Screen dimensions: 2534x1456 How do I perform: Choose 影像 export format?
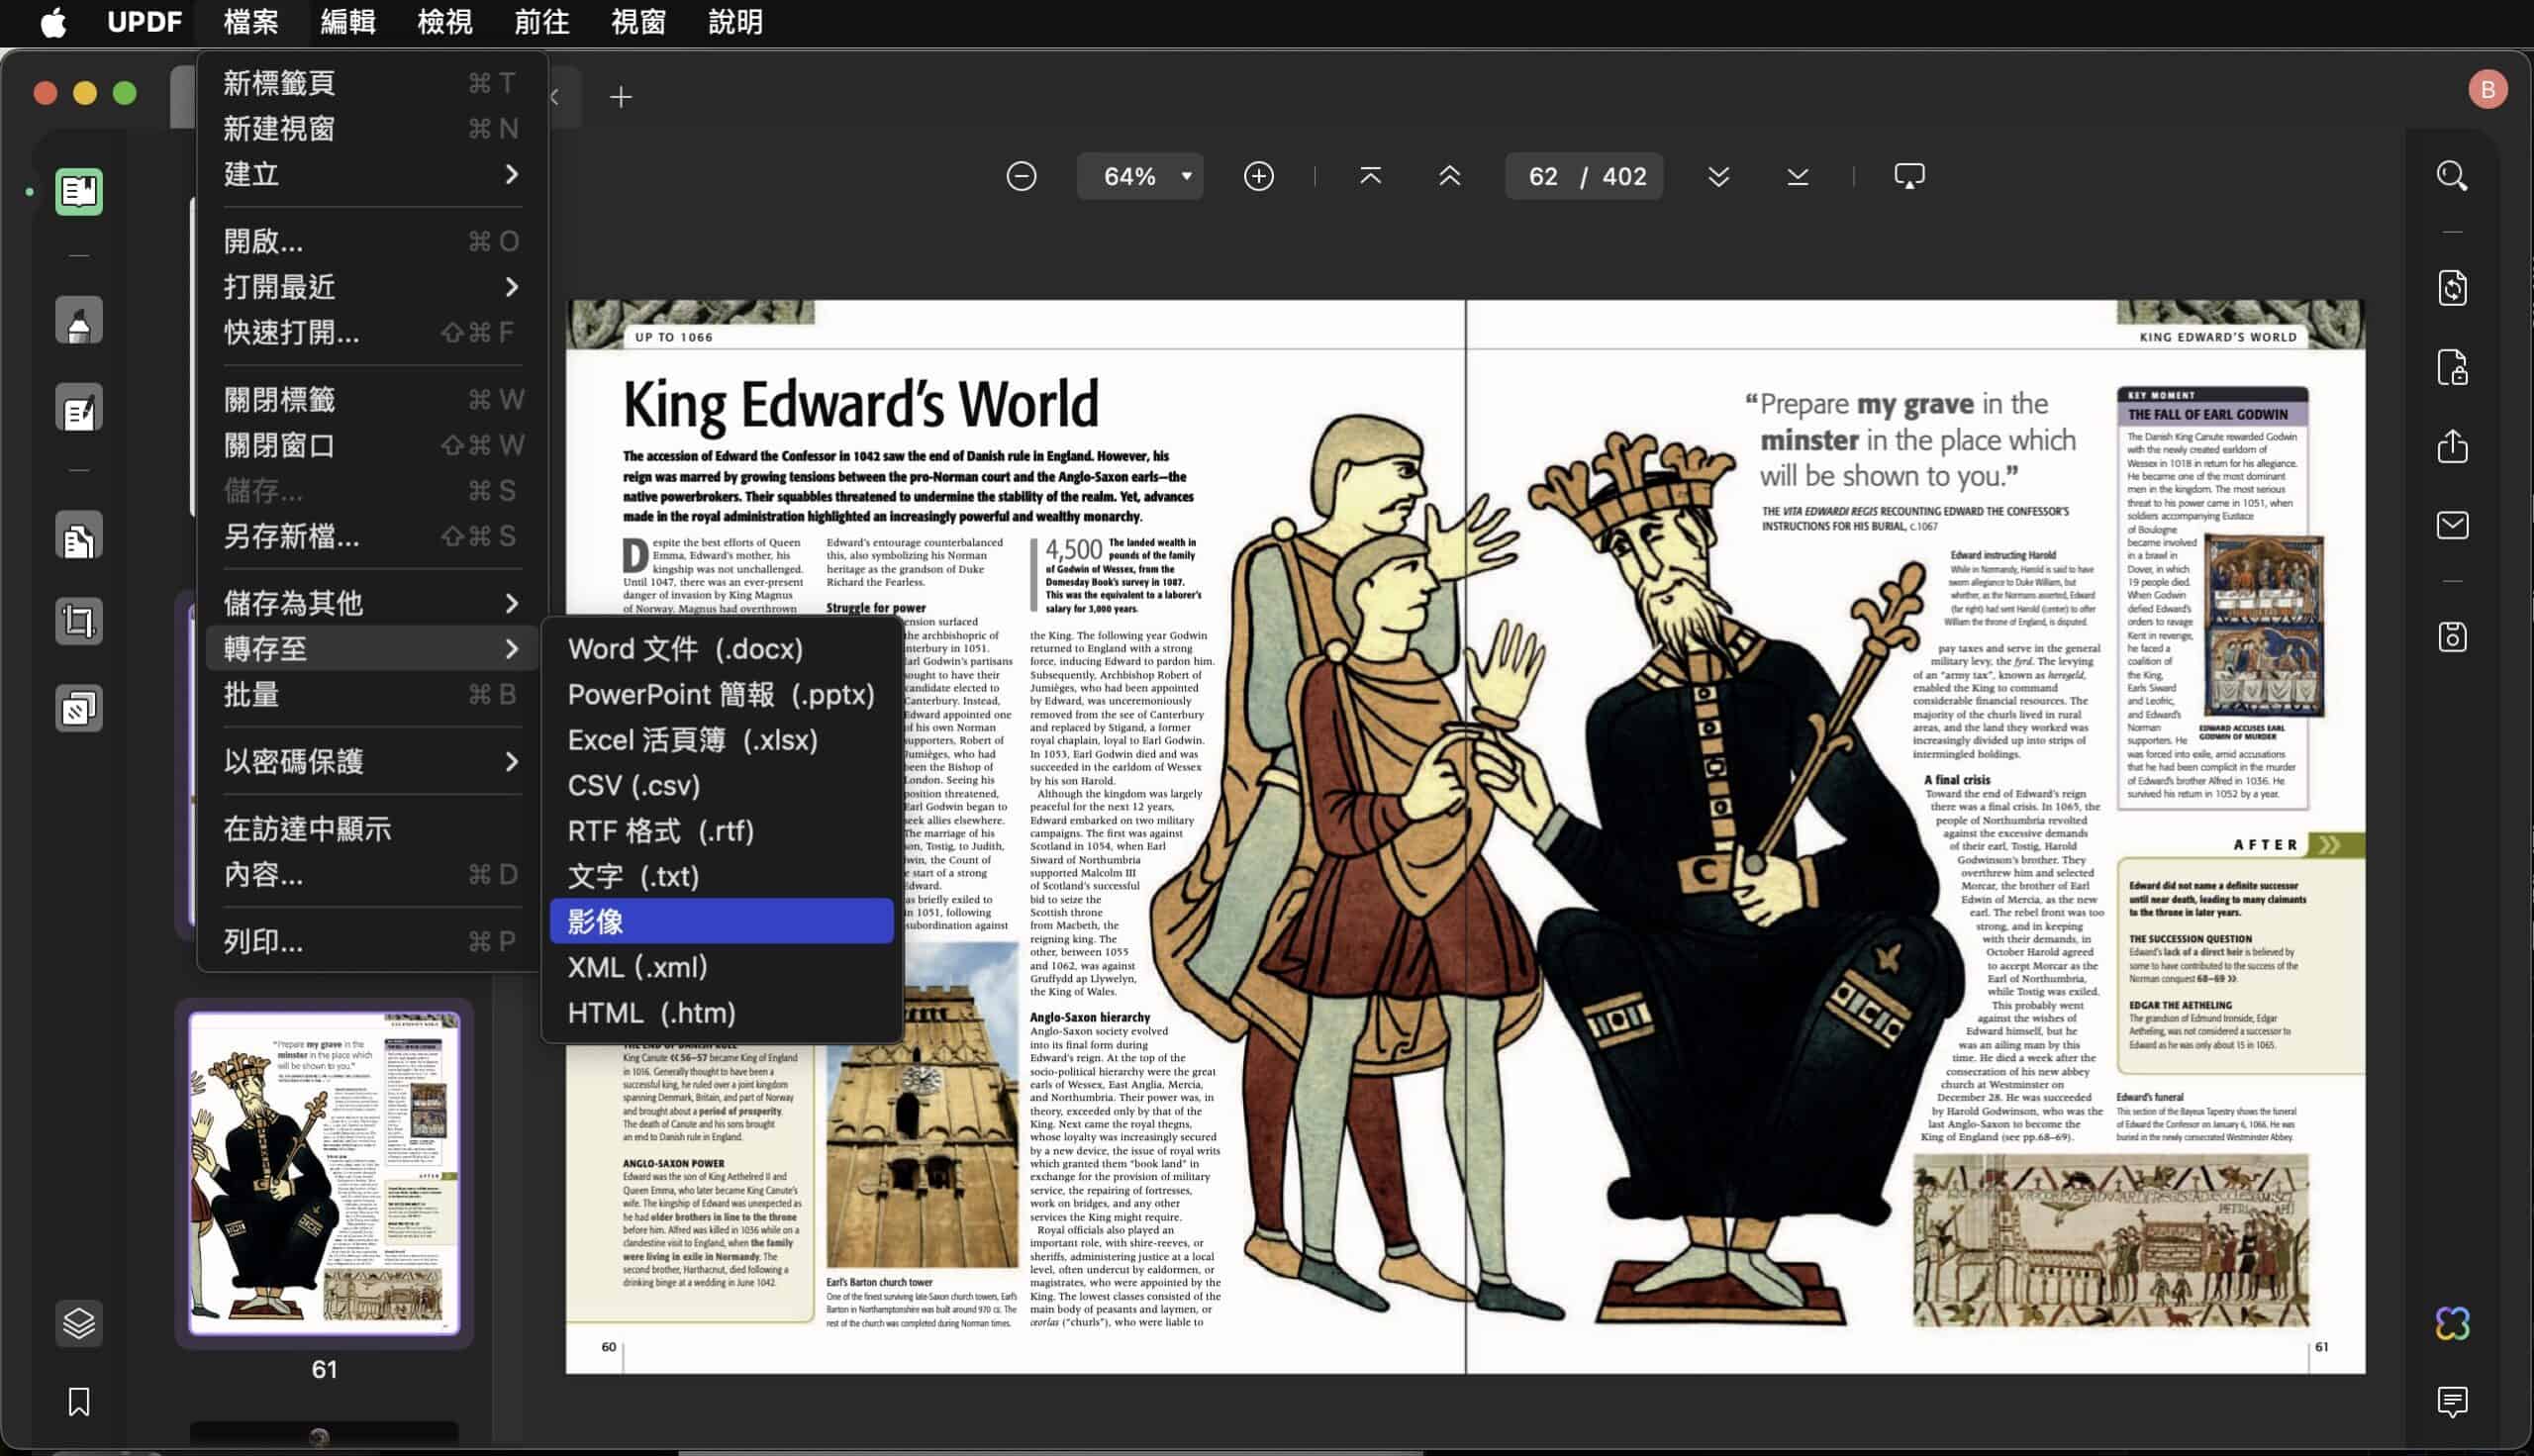click(720, 921)
